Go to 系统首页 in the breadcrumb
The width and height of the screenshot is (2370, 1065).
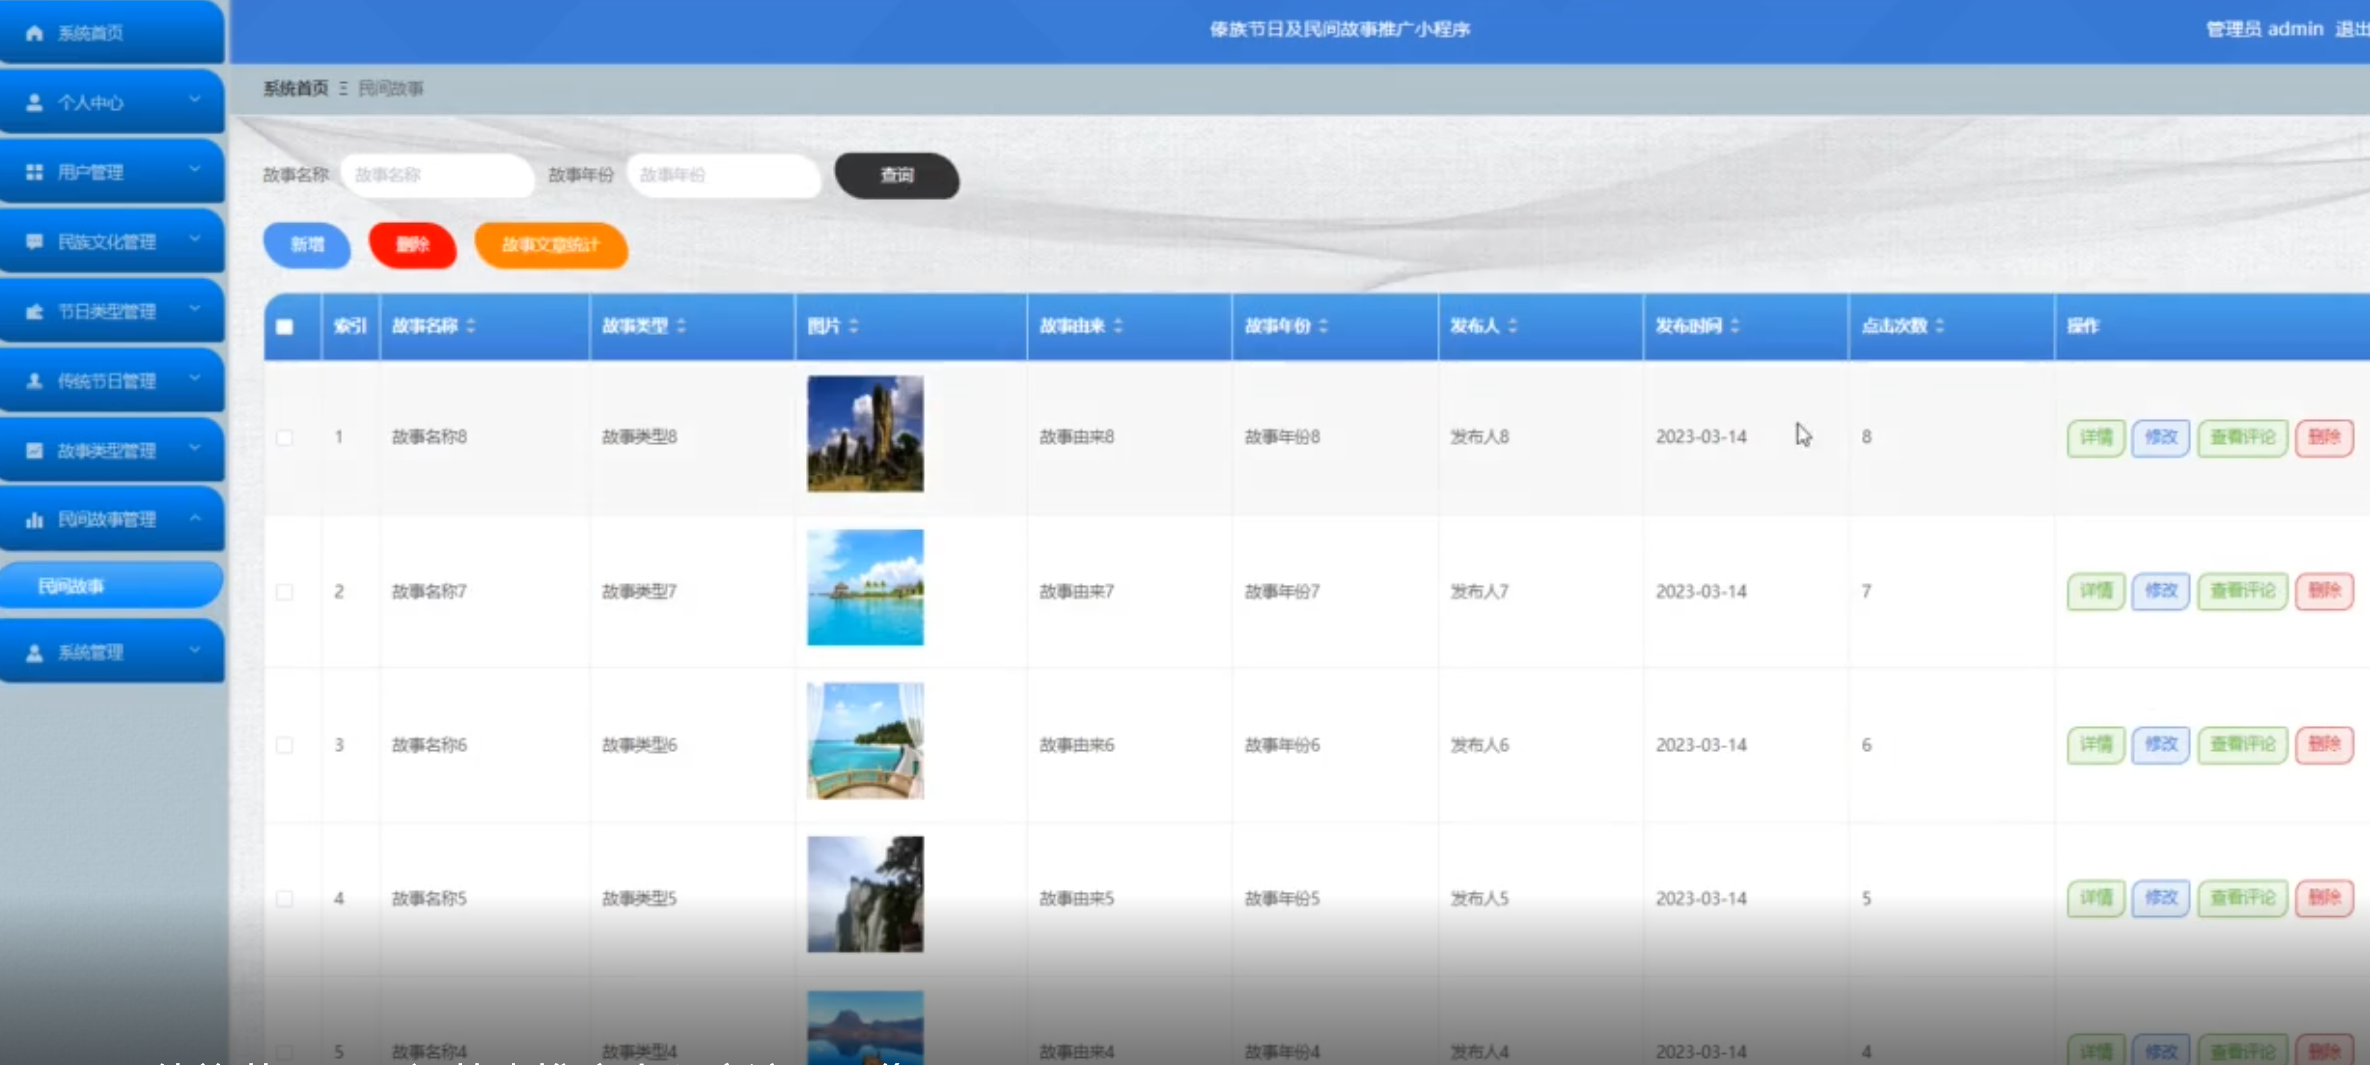(295, 88)
